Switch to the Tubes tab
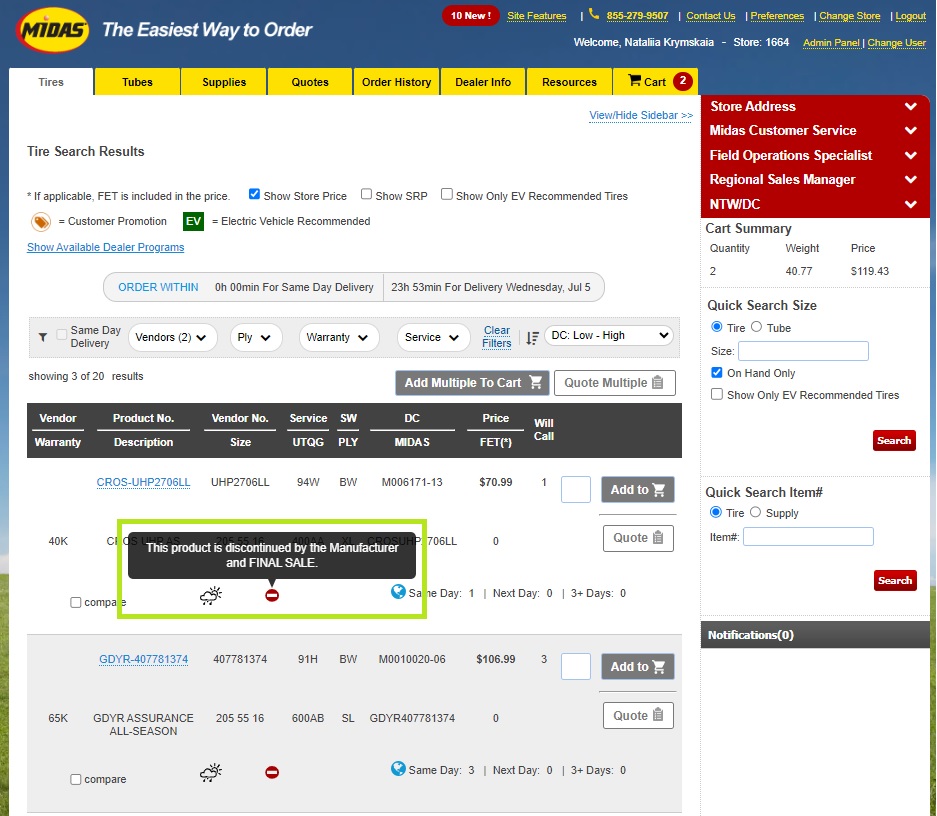Image resolution: width=937 pixels, height=816 pixels. pos(137,82)
